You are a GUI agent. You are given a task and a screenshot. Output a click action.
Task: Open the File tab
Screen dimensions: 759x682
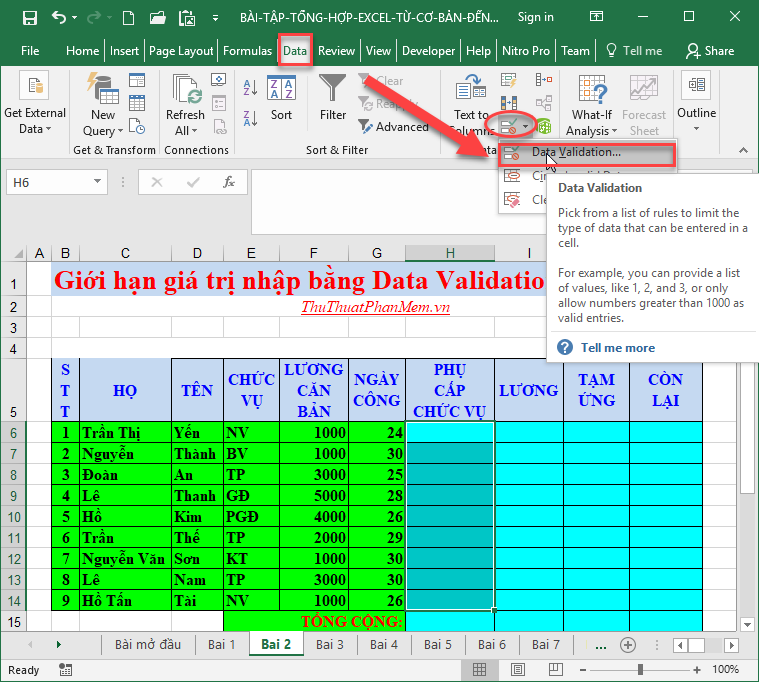click(x=30, y=51)
